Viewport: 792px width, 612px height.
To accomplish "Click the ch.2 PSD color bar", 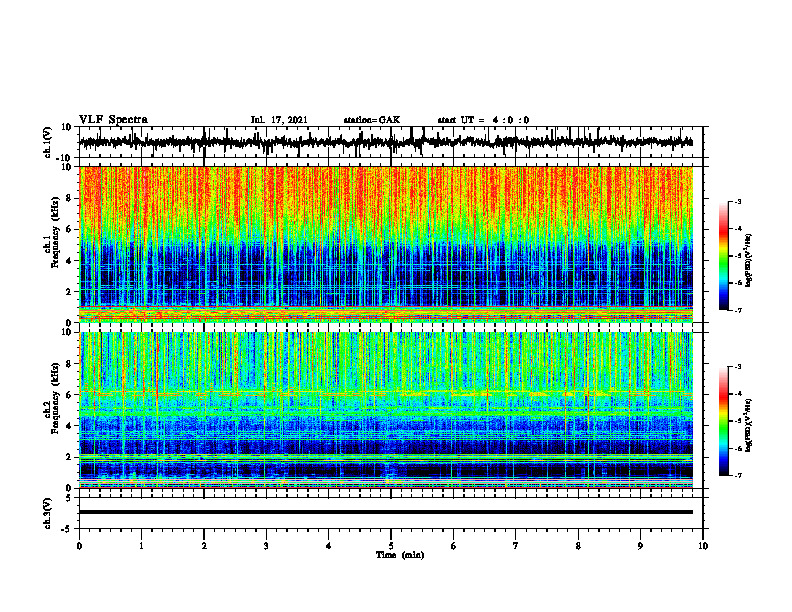I will pos(724,421).
